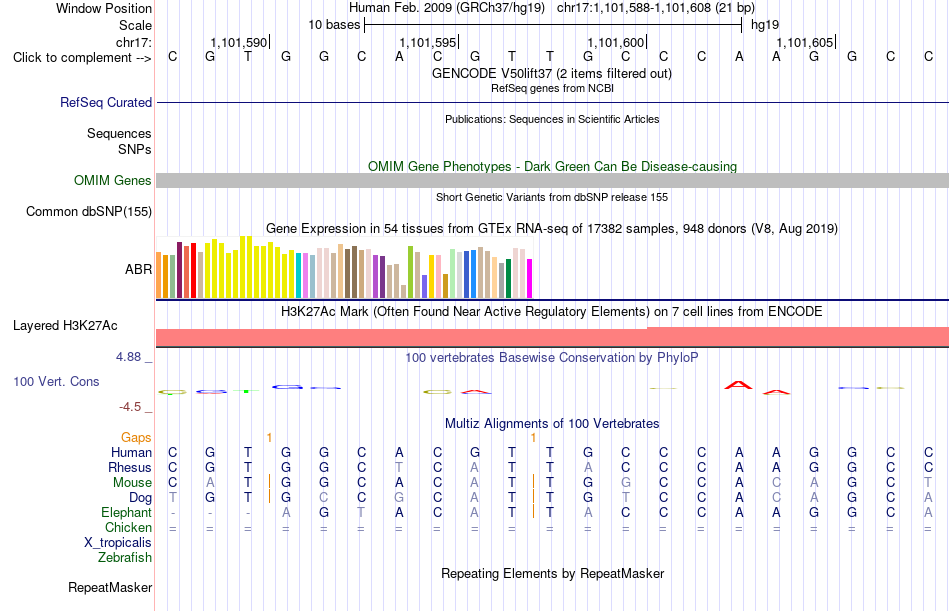Click the Scale label
The height and width of the screenshot is (611, 950).
tap(136, 25)
